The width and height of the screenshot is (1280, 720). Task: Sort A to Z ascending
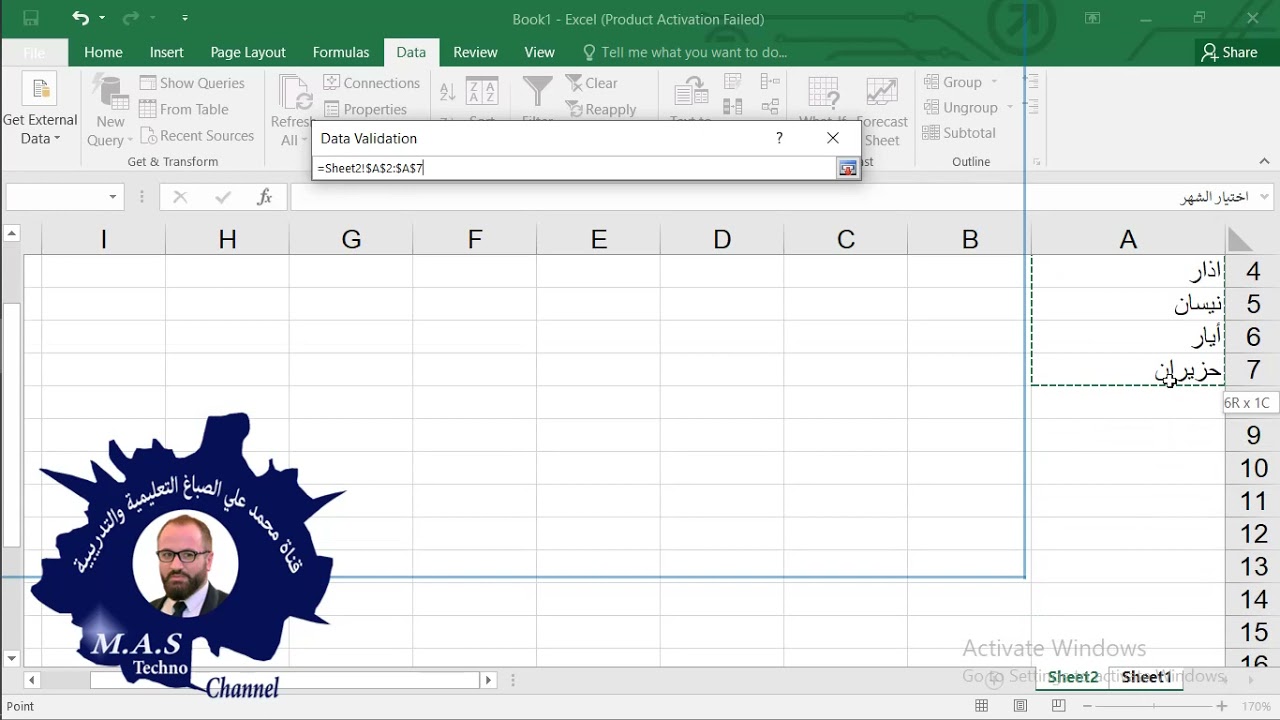448,92
